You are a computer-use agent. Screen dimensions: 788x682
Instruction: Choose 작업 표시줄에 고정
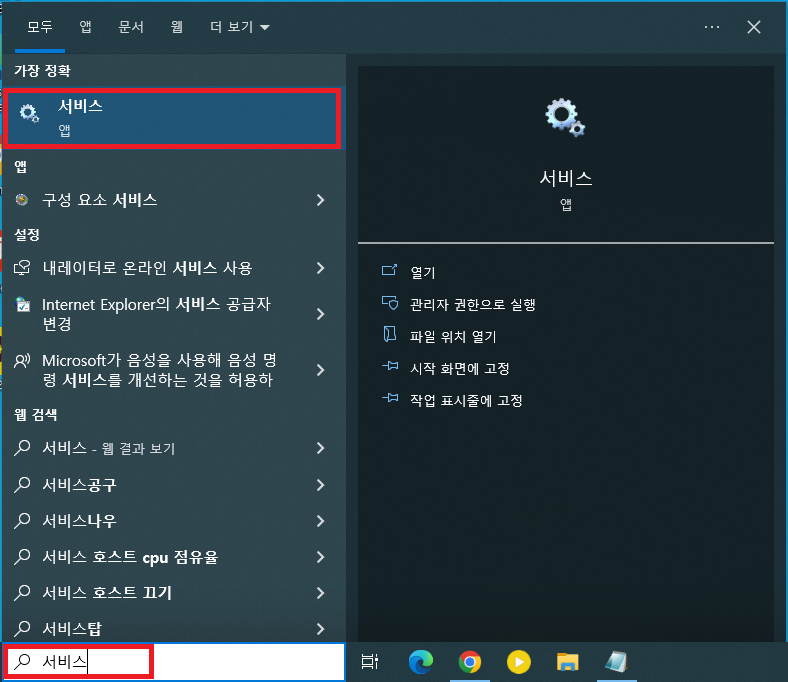pyautogui.click(x=466, y=401)
